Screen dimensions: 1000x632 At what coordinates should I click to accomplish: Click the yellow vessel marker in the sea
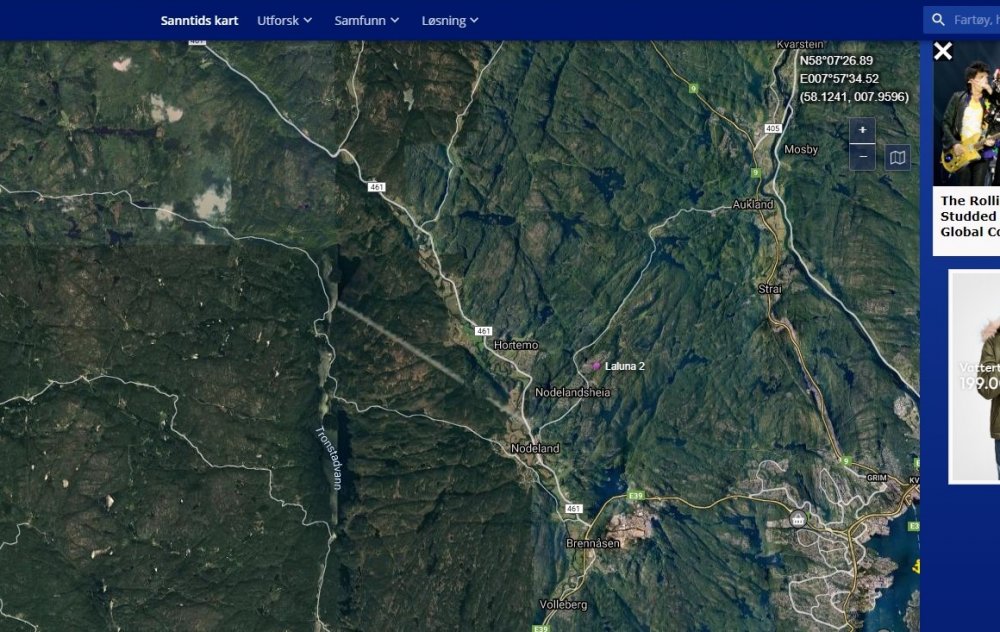916,565
